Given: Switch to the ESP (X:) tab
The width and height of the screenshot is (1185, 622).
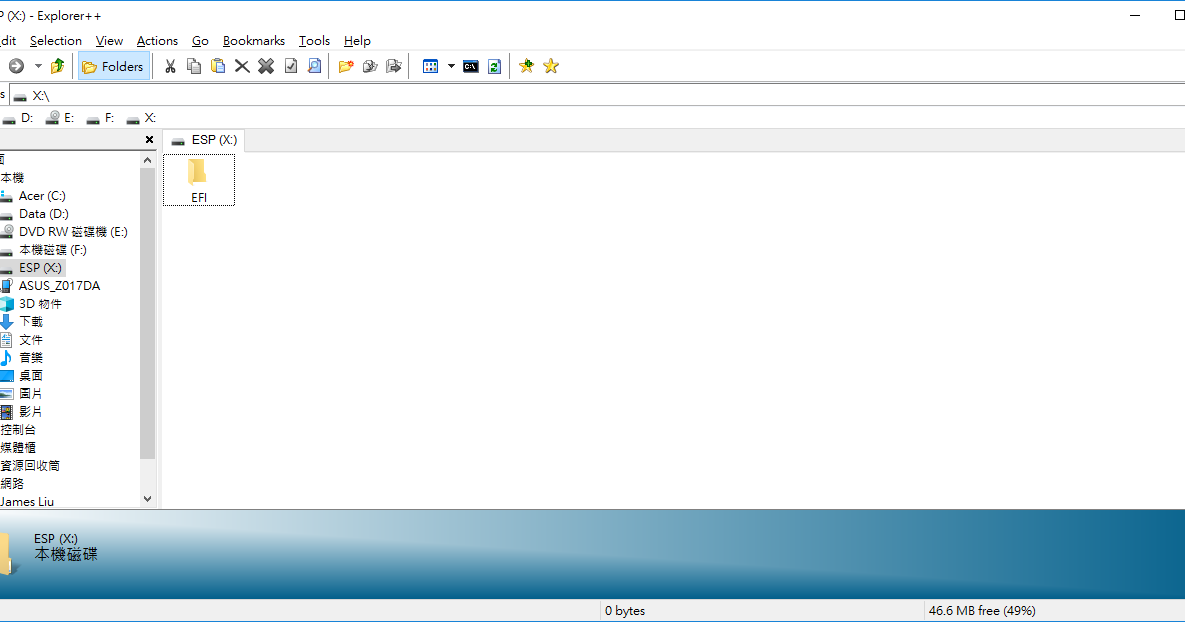Looking at the screenshot, I should 202,140.
